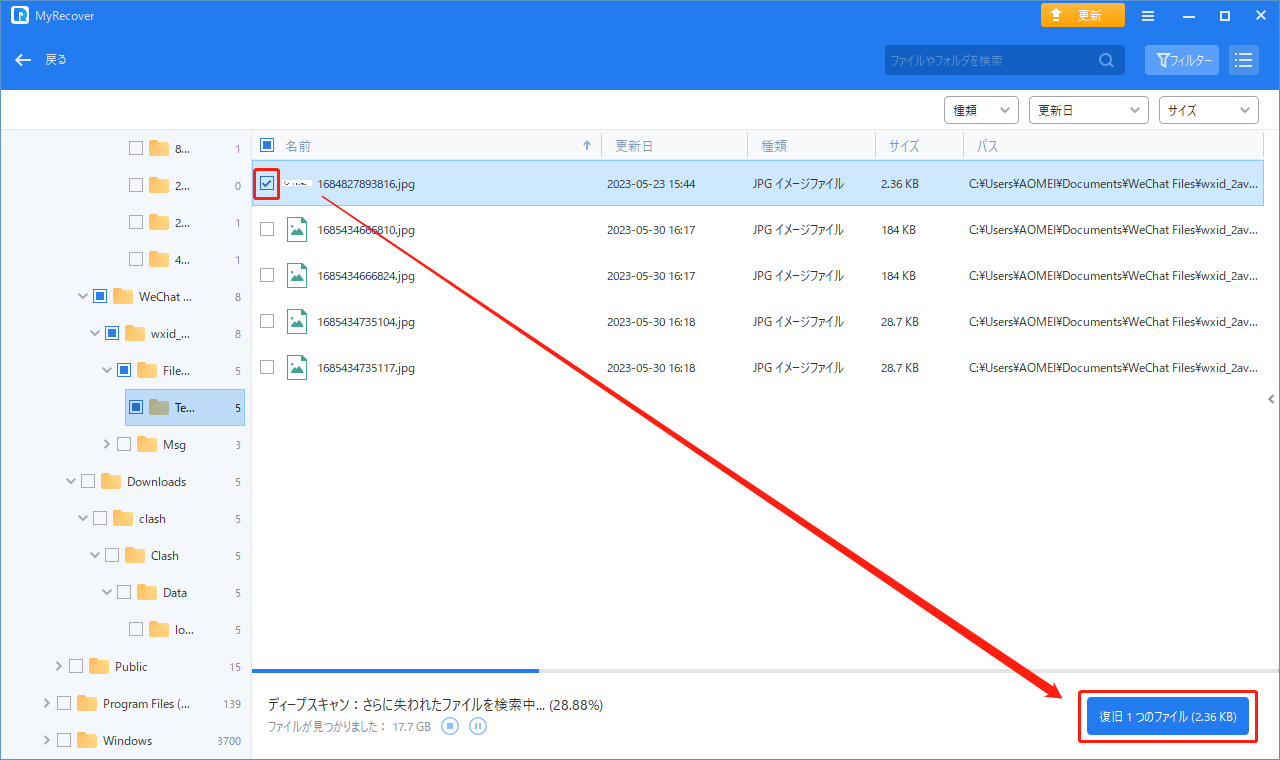Expand the Msg folder tree node

(x=107, y=444)
